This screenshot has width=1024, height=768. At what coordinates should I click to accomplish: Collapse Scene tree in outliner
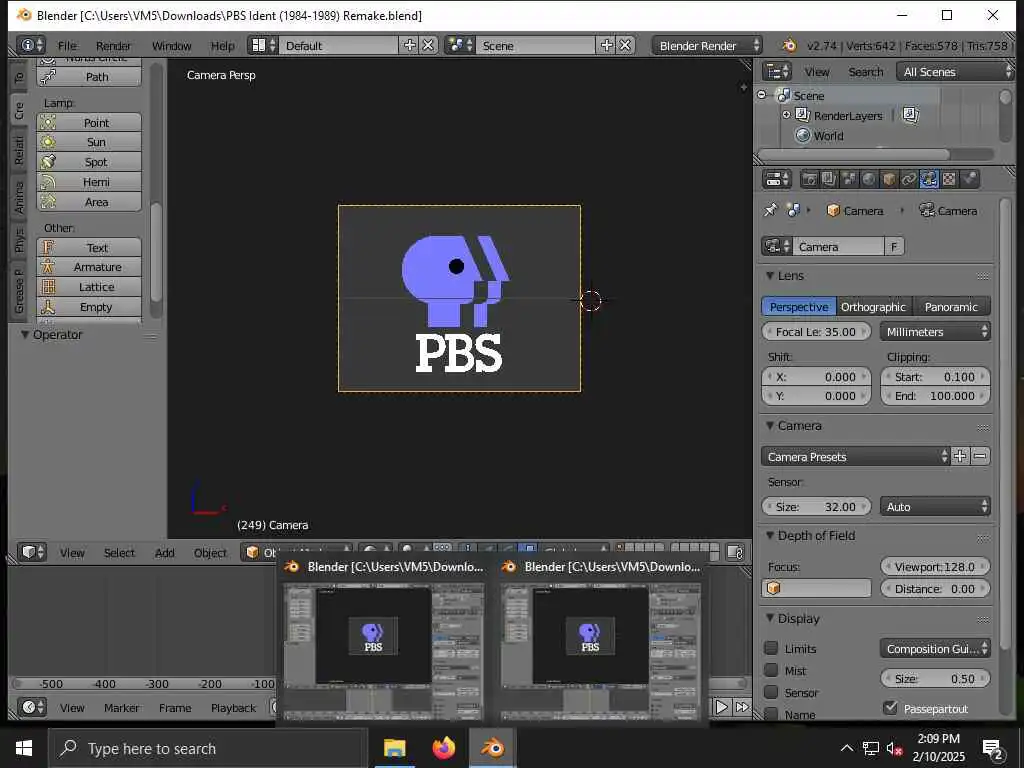[x=761, y=95]
